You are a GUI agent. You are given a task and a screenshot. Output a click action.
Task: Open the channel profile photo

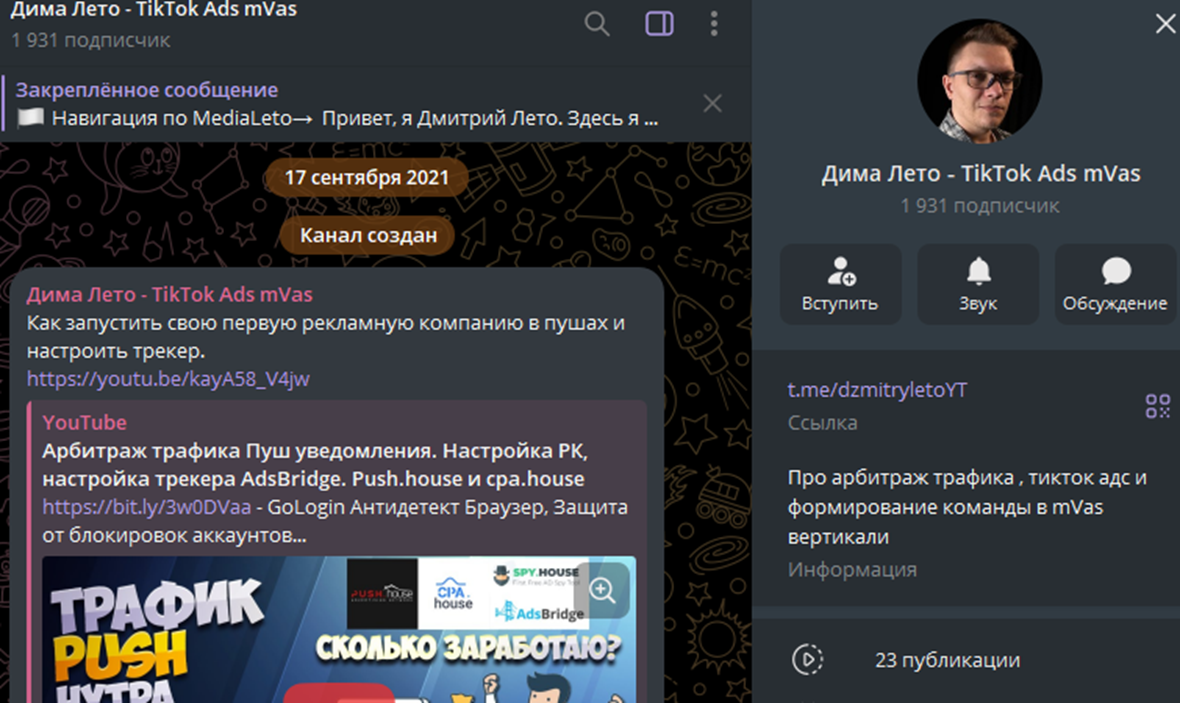(x=980, y=81)
